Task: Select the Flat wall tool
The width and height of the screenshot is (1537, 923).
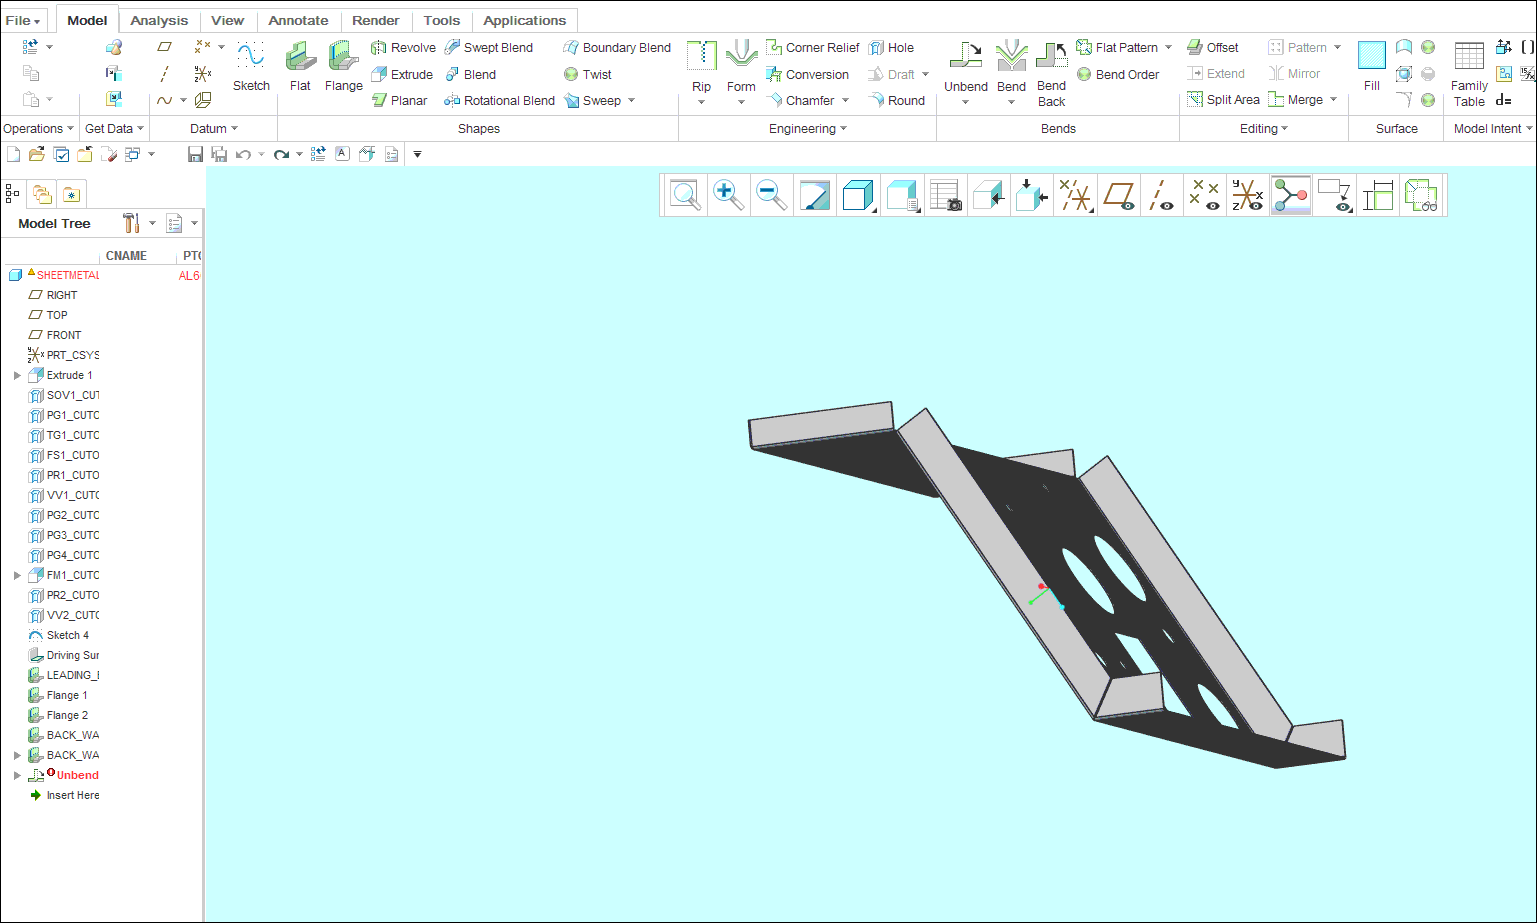Action: 300,67
